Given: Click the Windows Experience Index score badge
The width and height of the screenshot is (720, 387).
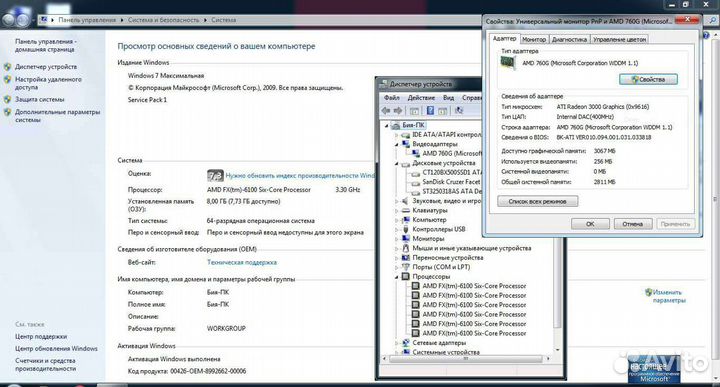Looking at the screenshot, I should (215, 175).
